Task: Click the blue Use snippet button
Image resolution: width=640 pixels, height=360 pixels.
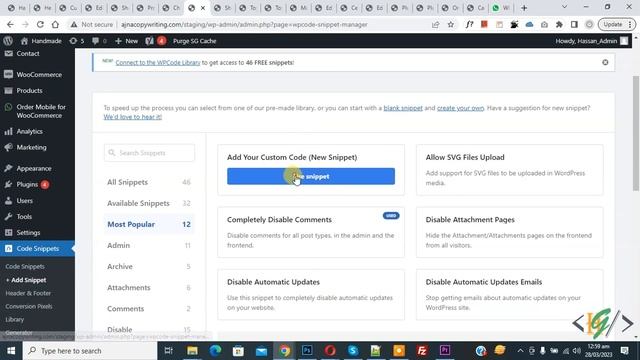Action: [311, 176]
